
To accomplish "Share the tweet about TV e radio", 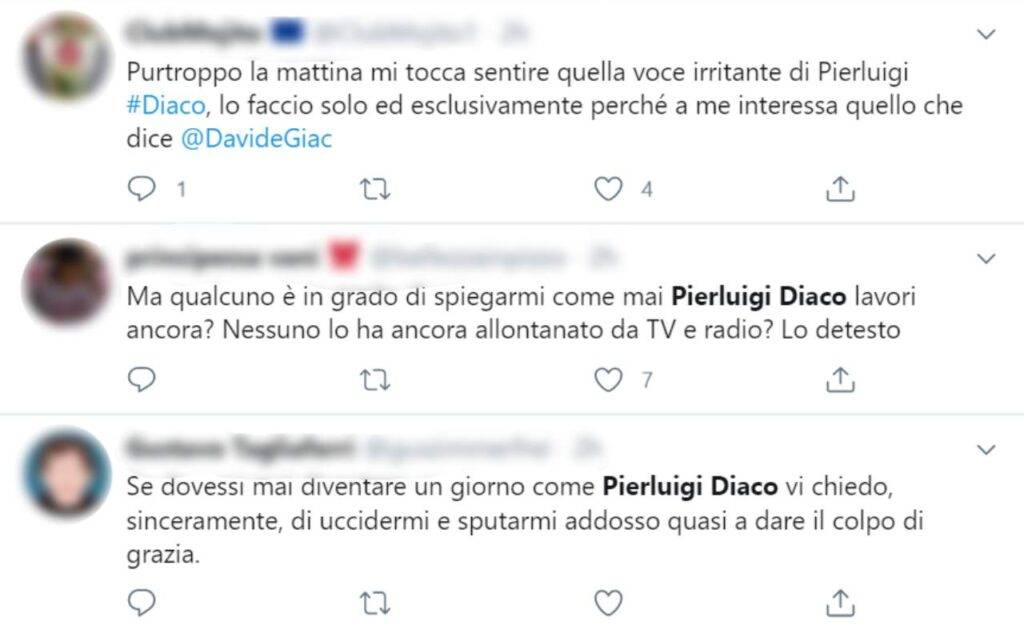I will (840, 379).
